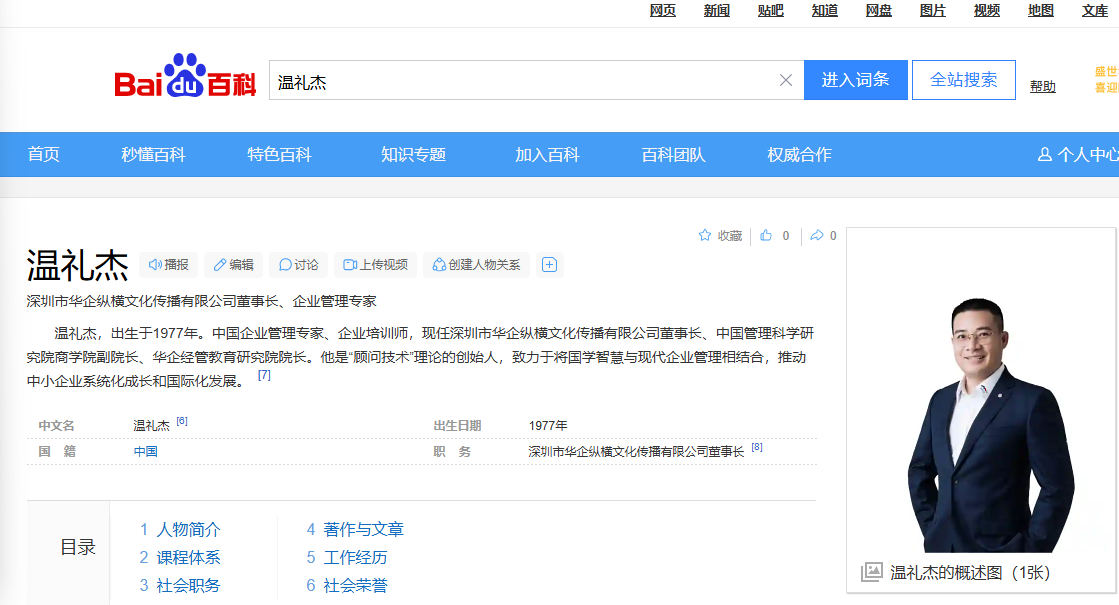
Task: Click 上传视频 upload video icon
Action: click(x=375, y=265)
